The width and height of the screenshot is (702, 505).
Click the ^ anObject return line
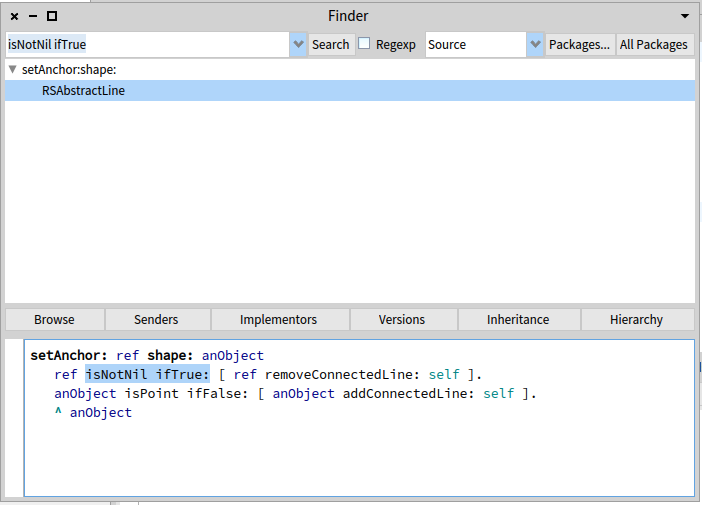tap(94, 412)
